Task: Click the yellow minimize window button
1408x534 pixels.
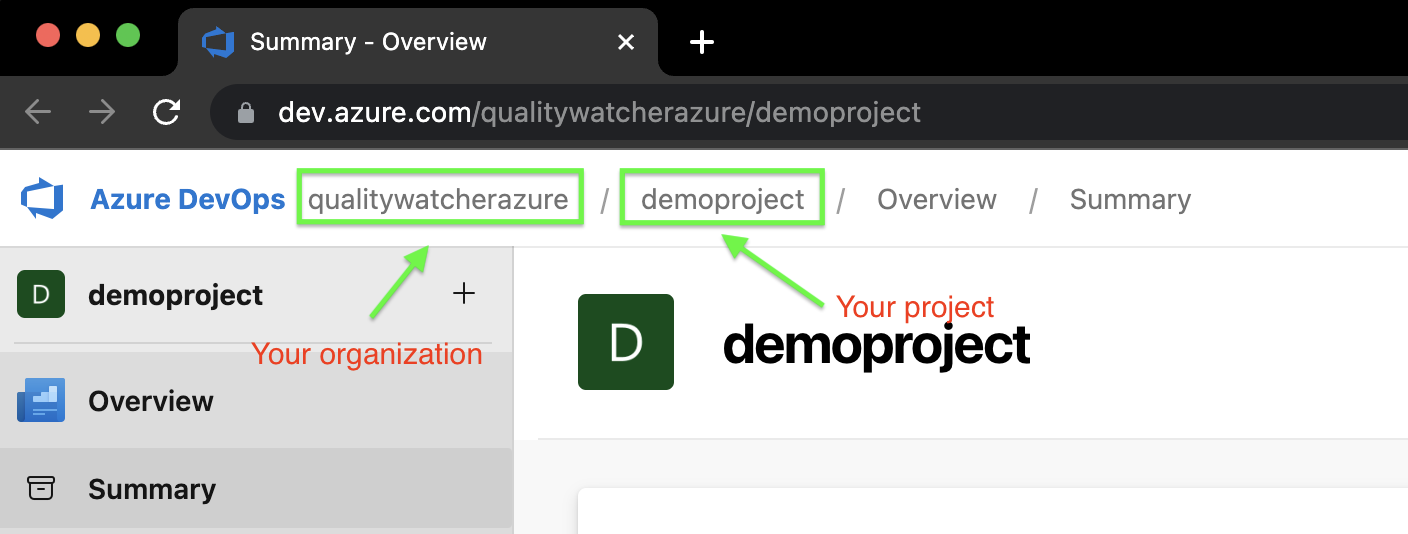Action: pos(88,35)
